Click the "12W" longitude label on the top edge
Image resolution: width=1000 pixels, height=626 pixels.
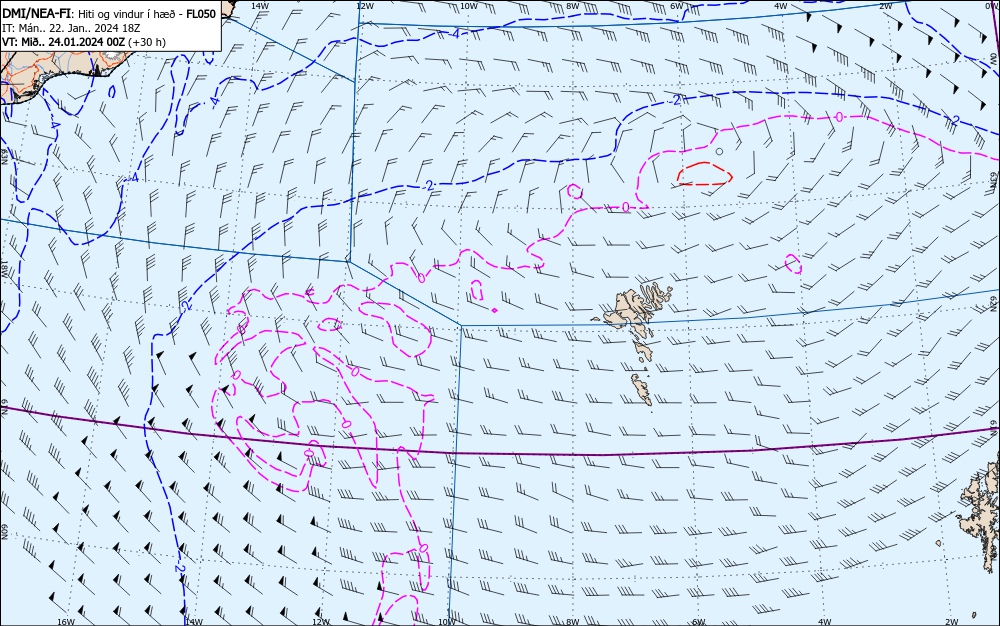[x=364, y=6]
